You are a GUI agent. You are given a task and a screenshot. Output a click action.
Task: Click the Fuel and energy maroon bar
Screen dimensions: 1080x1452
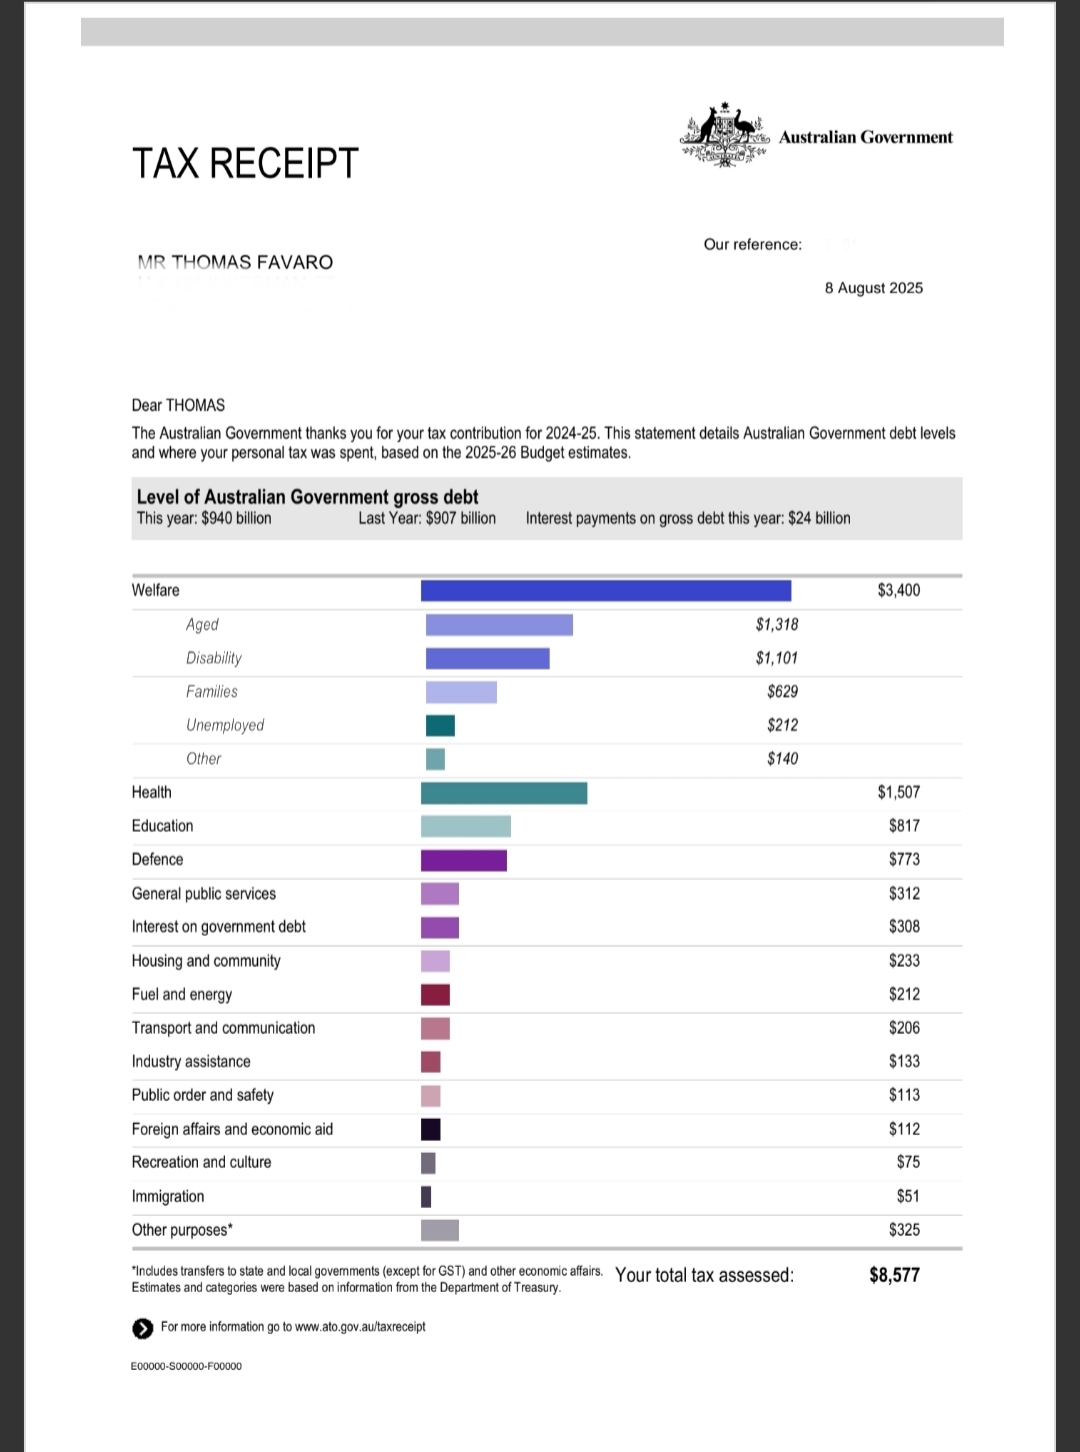pyautogui.click(x=435, y=995)
